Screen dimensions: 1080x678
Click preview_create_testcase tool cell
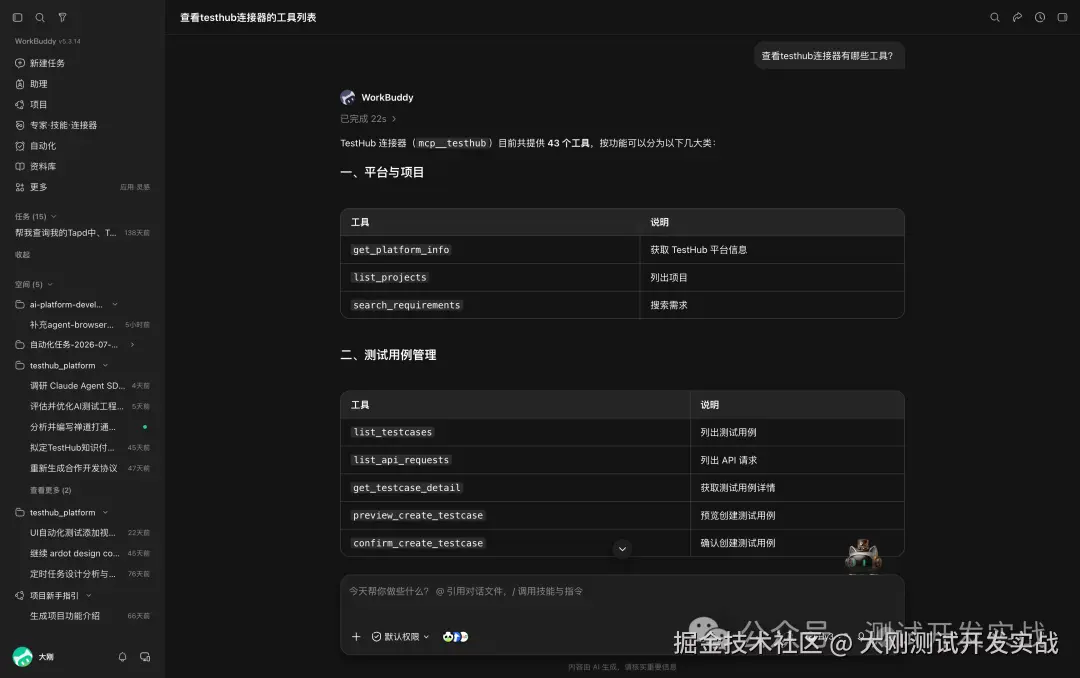coord(418,515)
